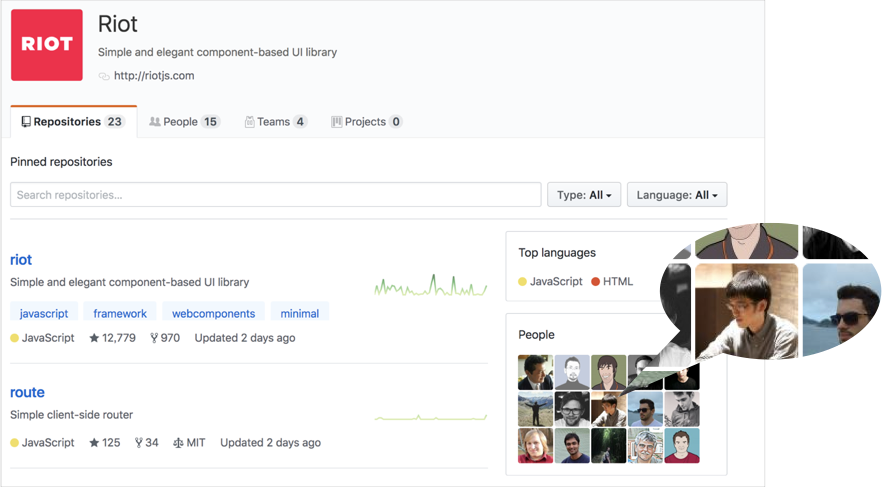The image size is (882, 487).
Task: Click the project board icon in Projects tab
Action: tap(336, 121)
